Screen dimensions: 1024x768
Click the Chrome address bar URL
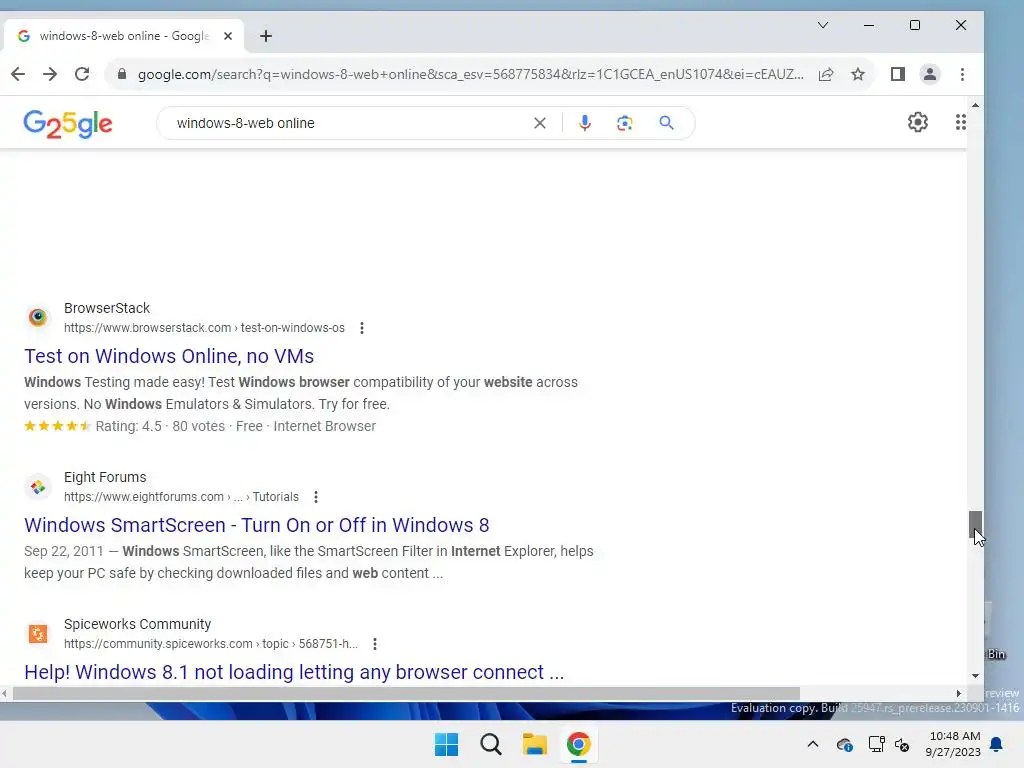point(470,74)
